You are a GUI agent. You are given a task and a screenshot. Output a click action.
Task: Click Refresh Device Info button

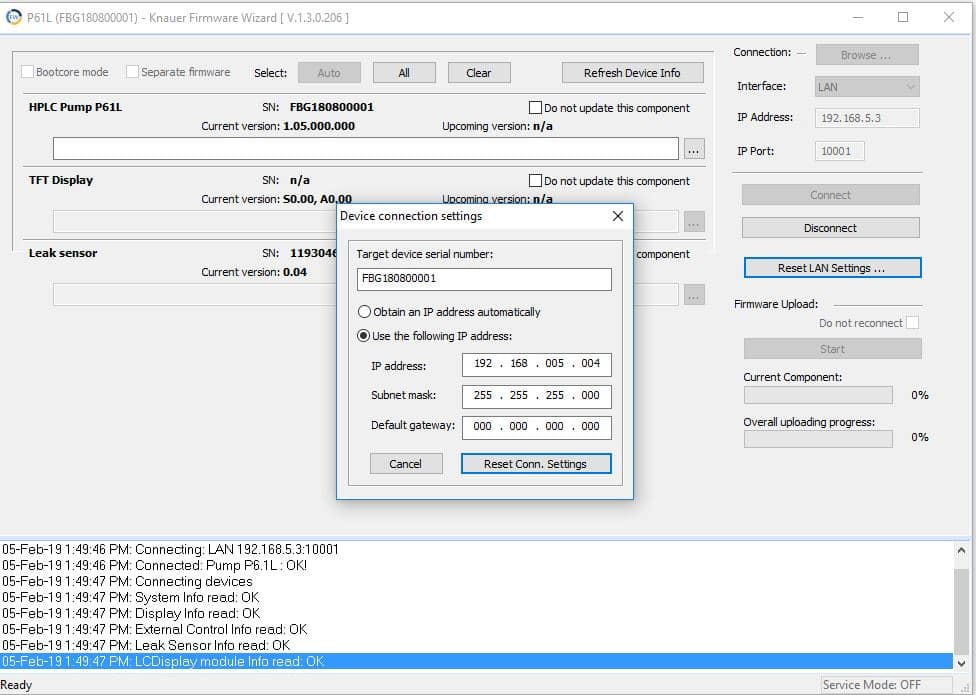632,73
